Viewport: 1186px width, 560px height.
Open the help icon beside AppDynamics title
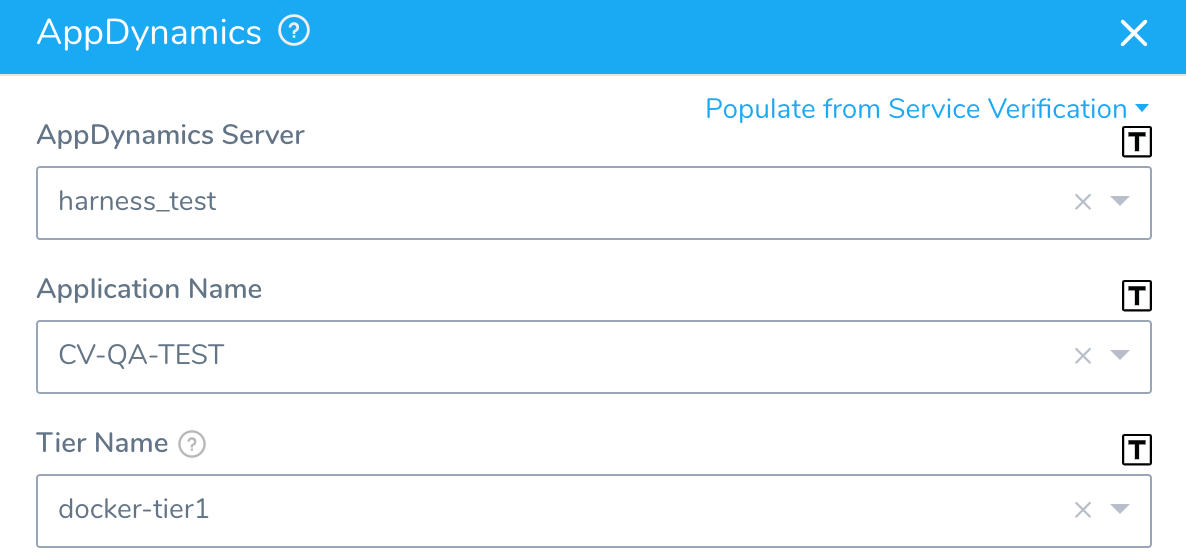(x=294, y=32)
